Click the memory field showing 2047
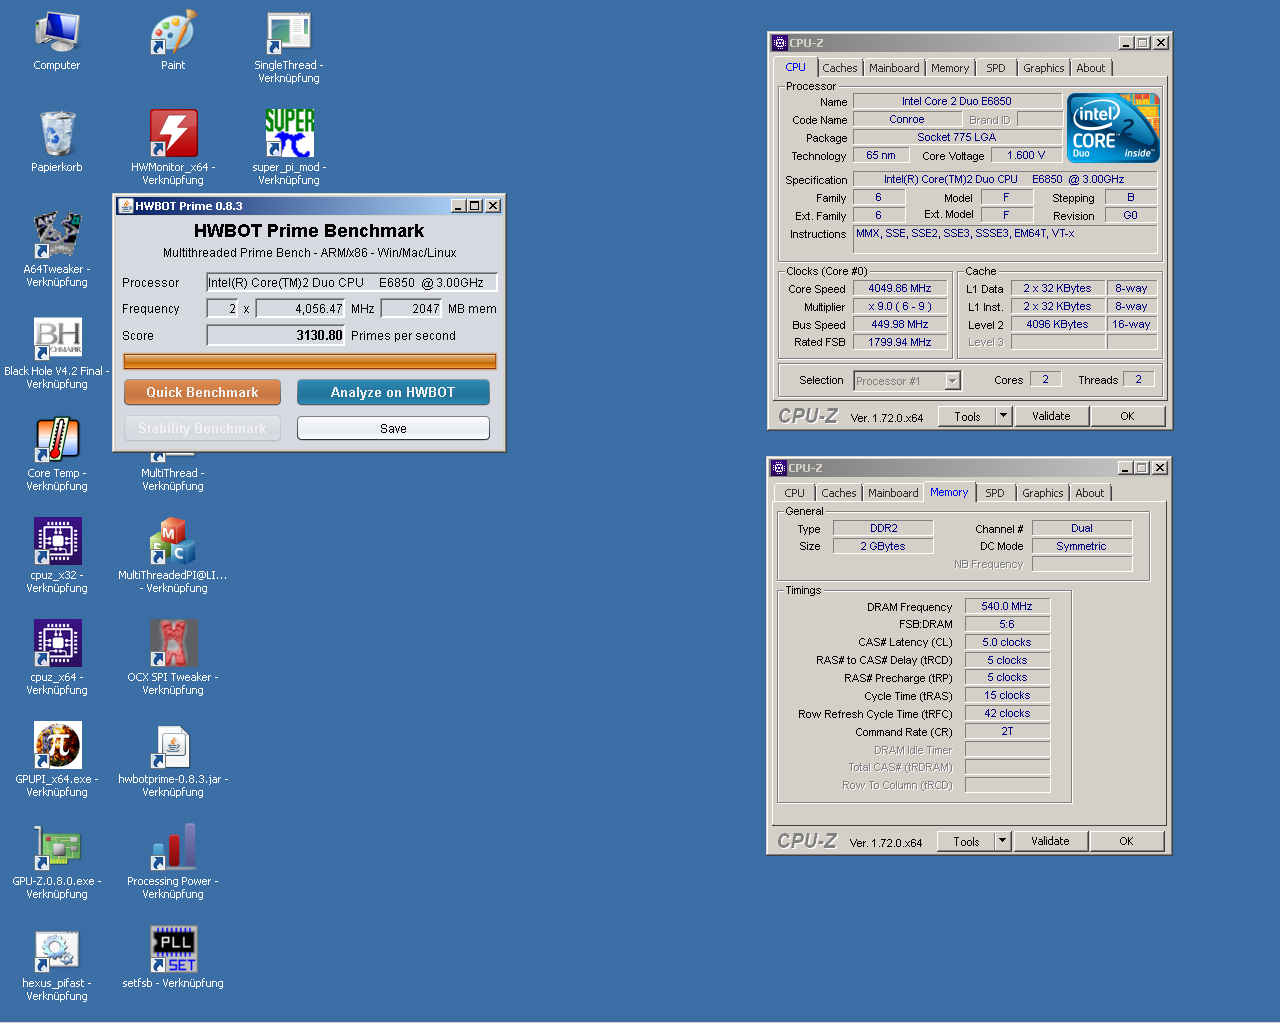The image size is (1280, 1024). (411, 309)
